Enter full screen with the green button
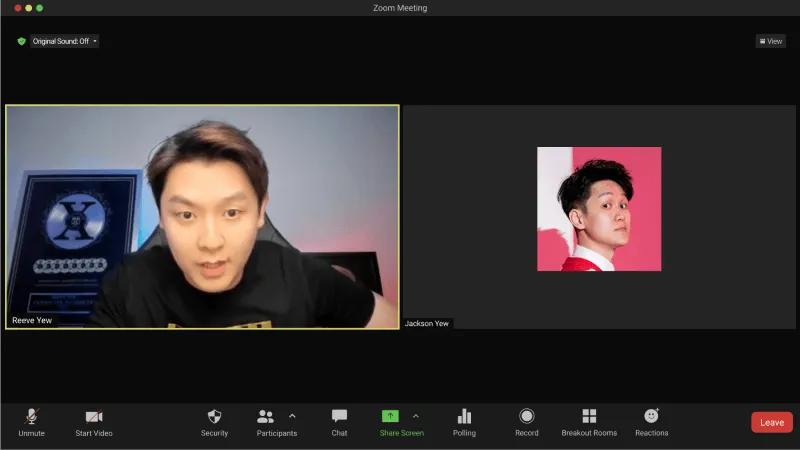 pos(40,8)
